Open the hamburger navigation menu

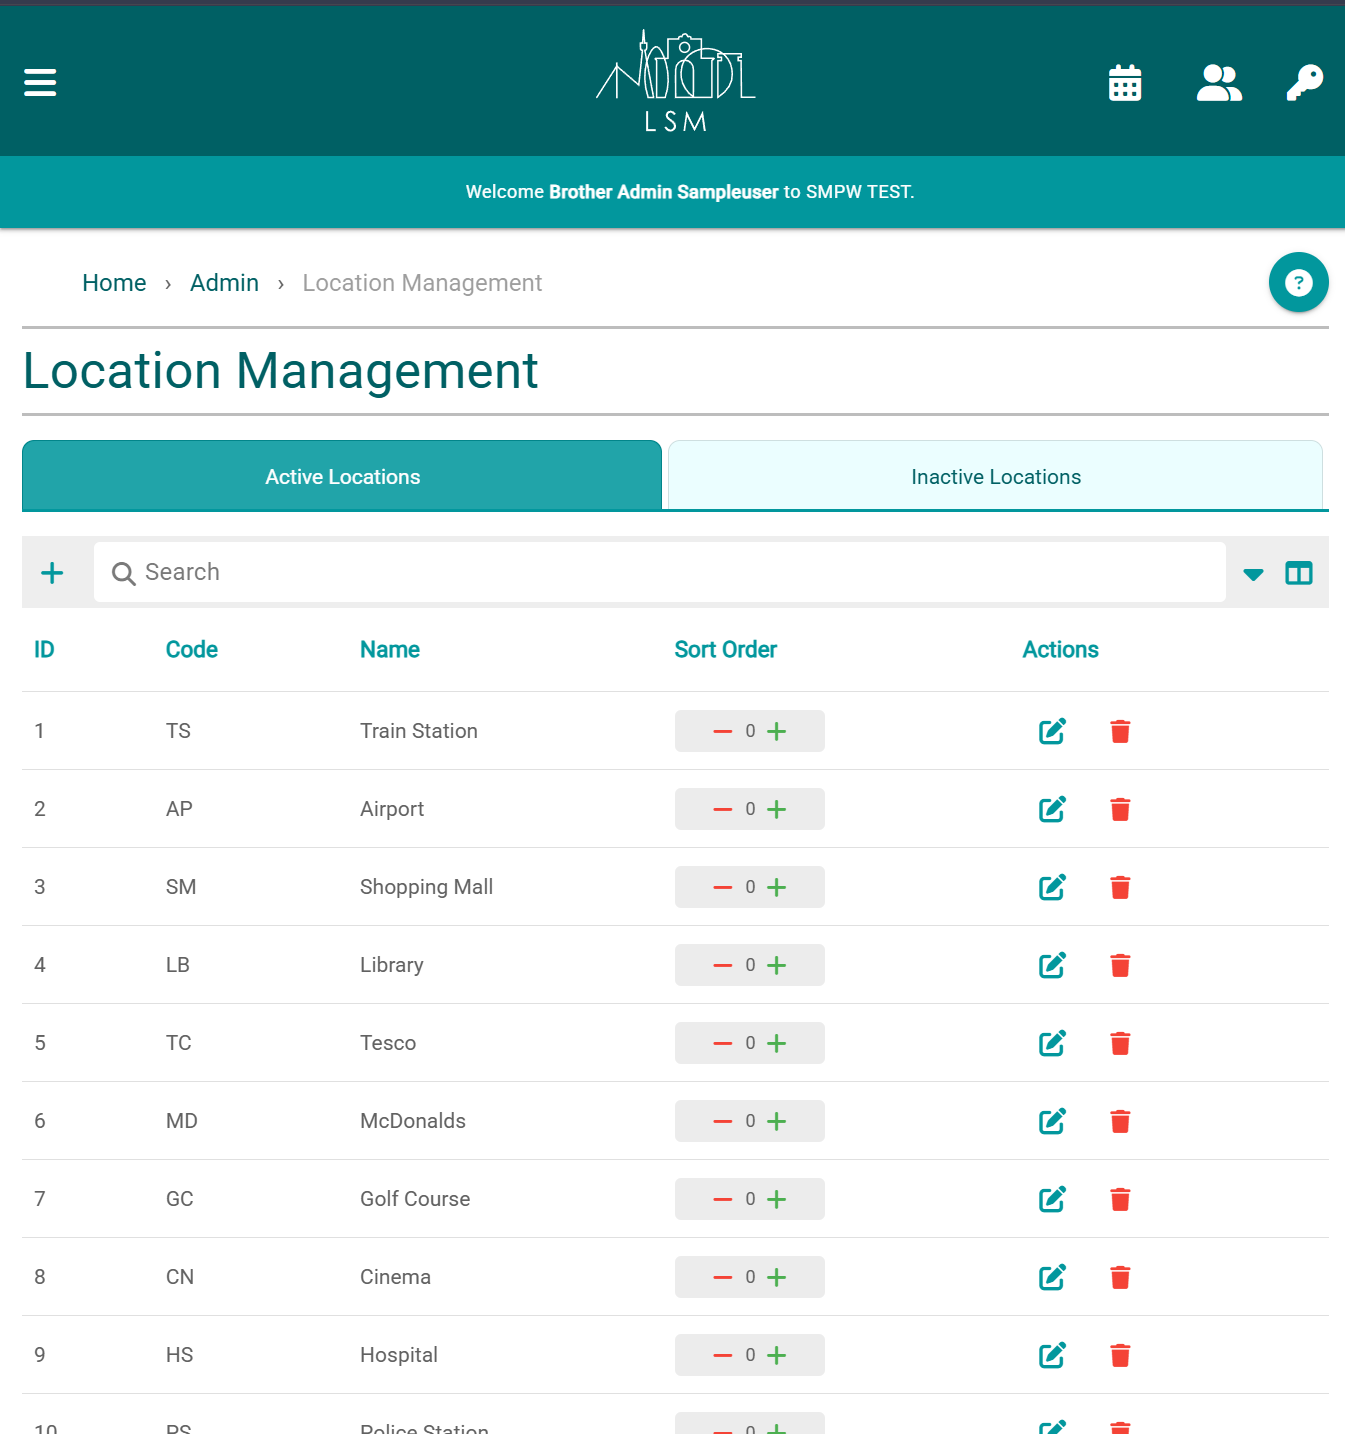(x=40, y=82)
